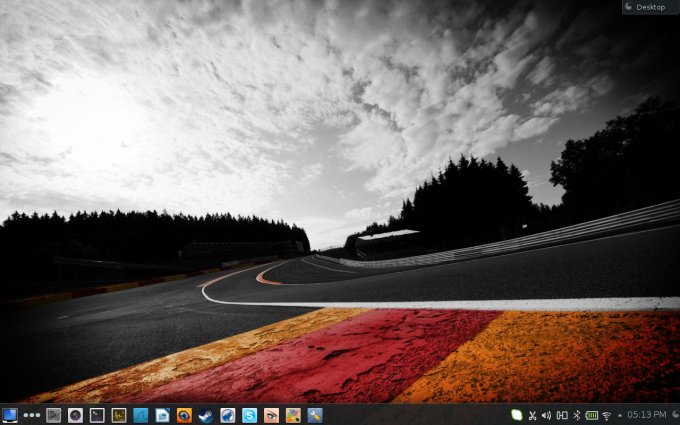Open the document editor icon in taskbar

tap(162, 415)
